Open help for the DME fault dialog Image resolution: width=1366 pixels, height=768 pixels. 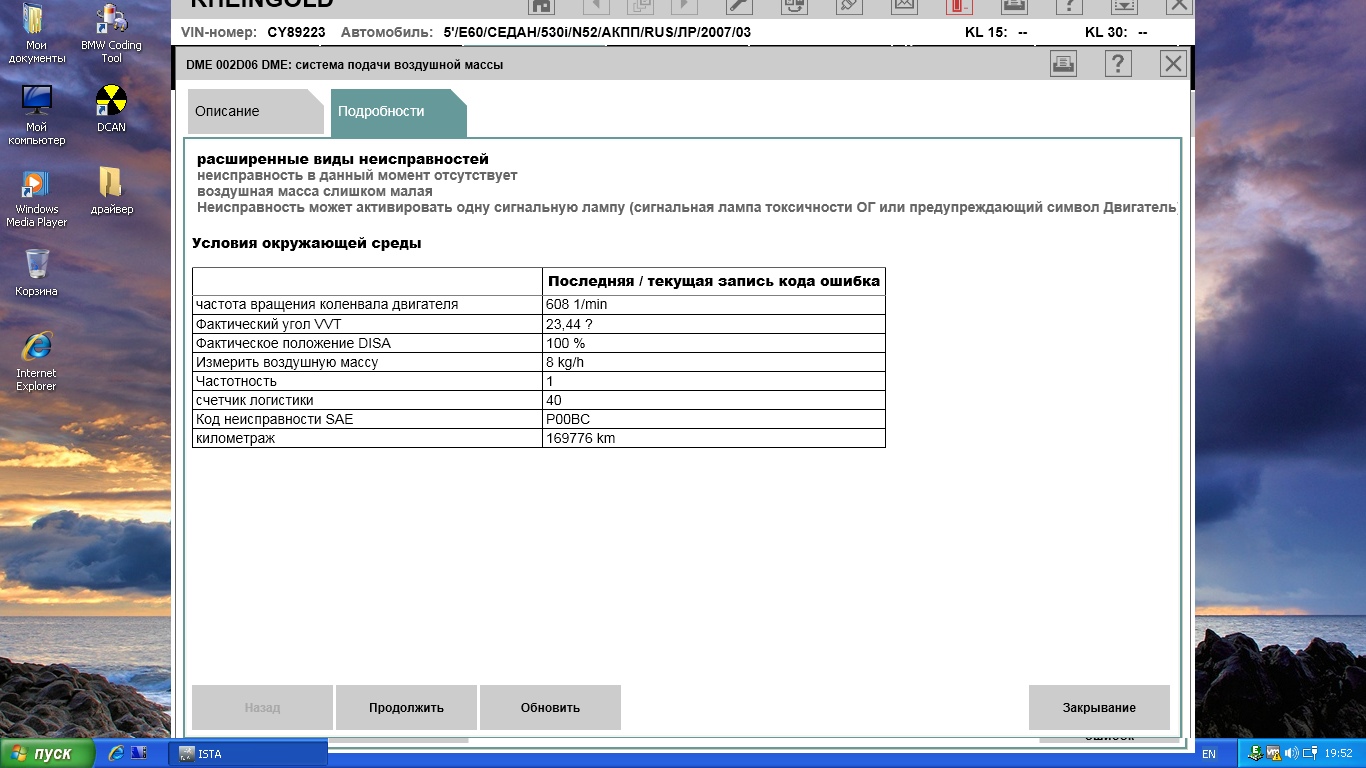(x=1118, y=64)
